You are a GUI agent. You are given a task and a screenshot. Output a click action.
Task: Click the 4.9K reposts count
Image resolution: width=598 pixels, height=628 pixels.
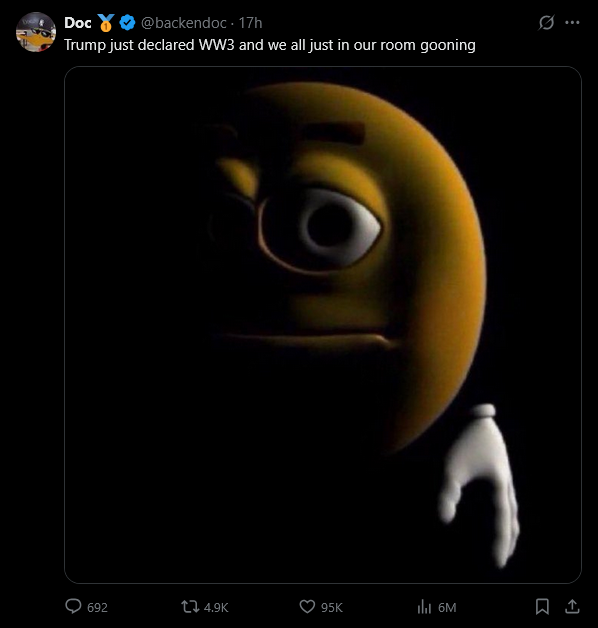pyautogui.click(x=216, y=608)
